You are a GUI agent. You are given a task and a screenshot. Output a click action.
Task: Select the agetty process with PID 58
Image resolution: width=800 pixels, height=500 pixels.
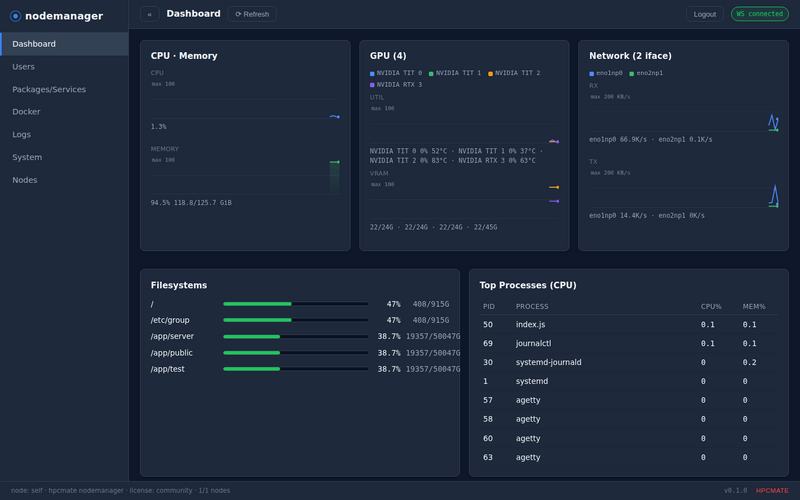(629, 419)
